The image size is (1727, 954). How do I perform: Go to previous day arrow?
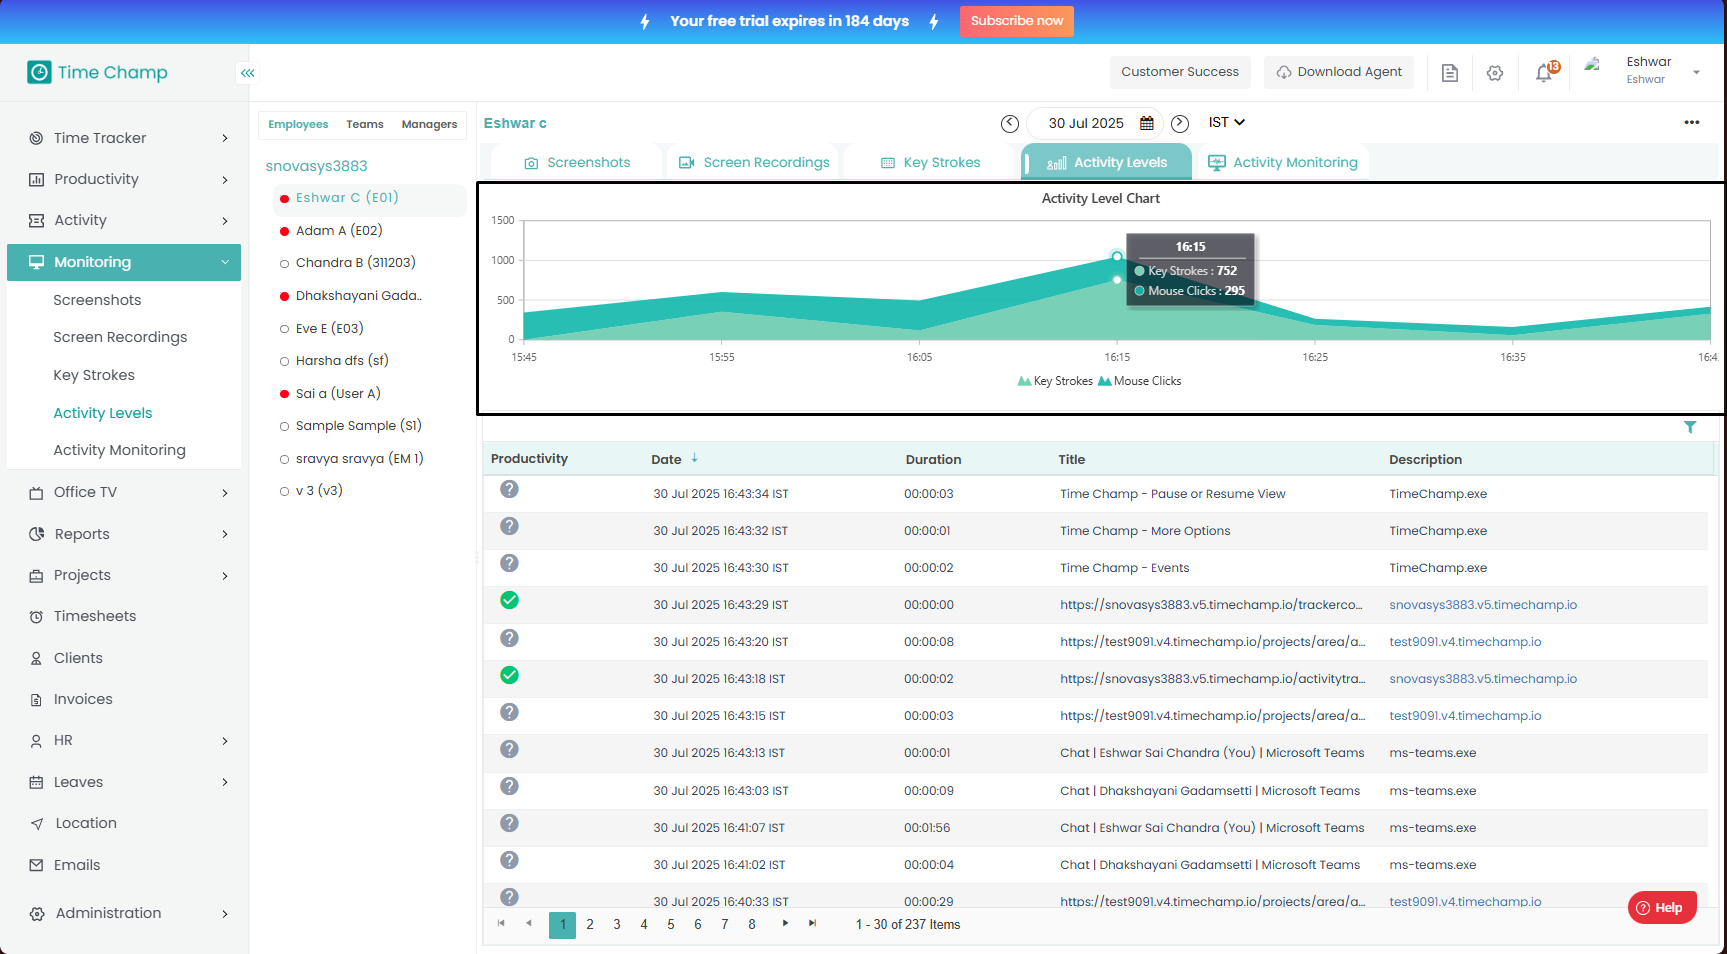tap(1010, 123)
